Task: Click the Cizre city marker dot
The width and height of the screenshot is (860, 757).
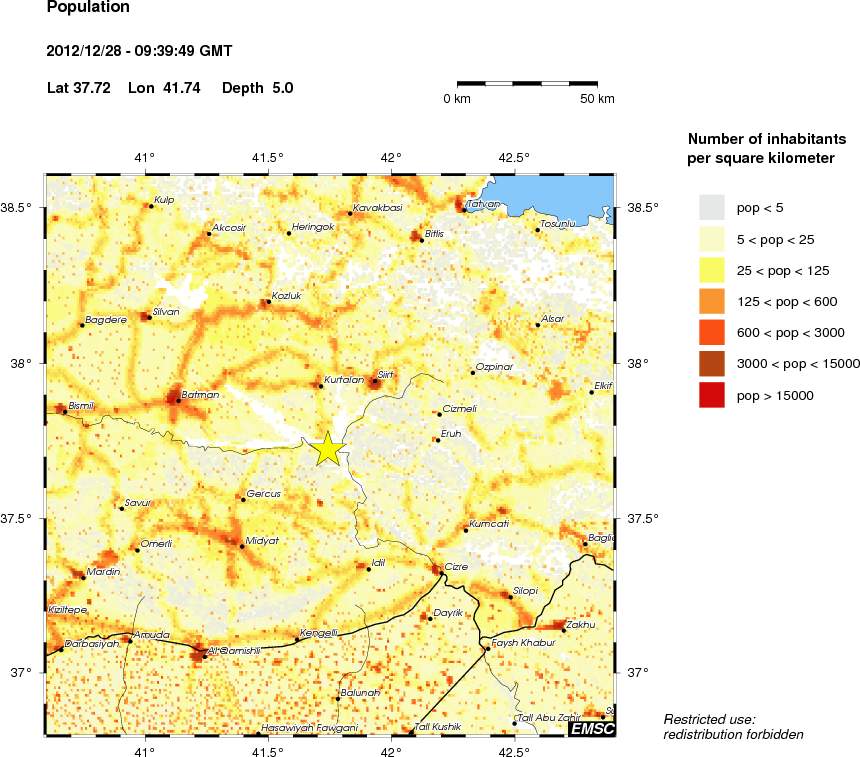Action: point(440,573)
